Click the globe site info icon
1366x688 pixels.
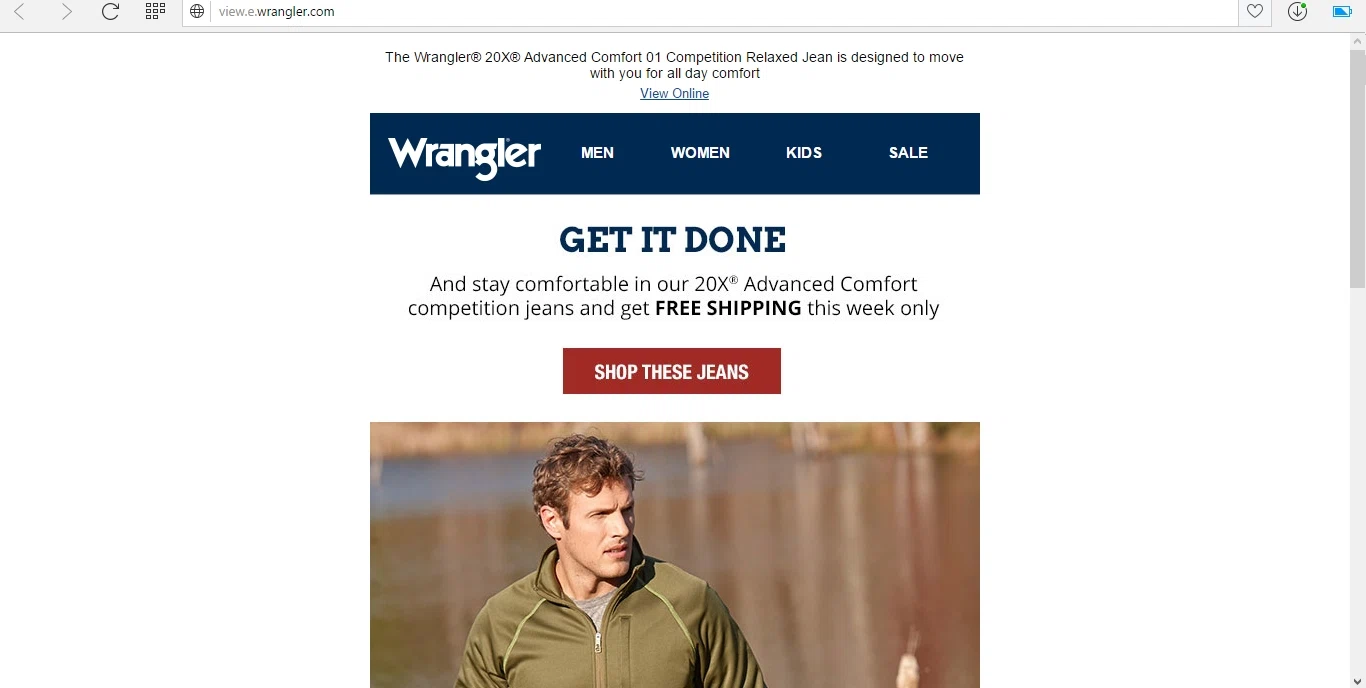point(197,12)
